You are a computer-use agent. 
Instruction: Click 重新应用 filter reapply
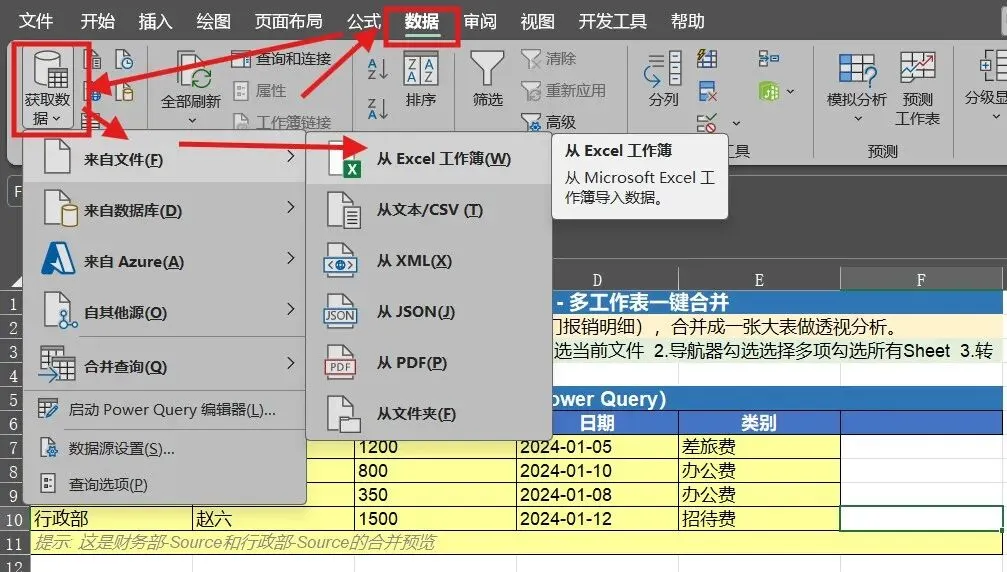pyautogui.click(x=563, y=91)
